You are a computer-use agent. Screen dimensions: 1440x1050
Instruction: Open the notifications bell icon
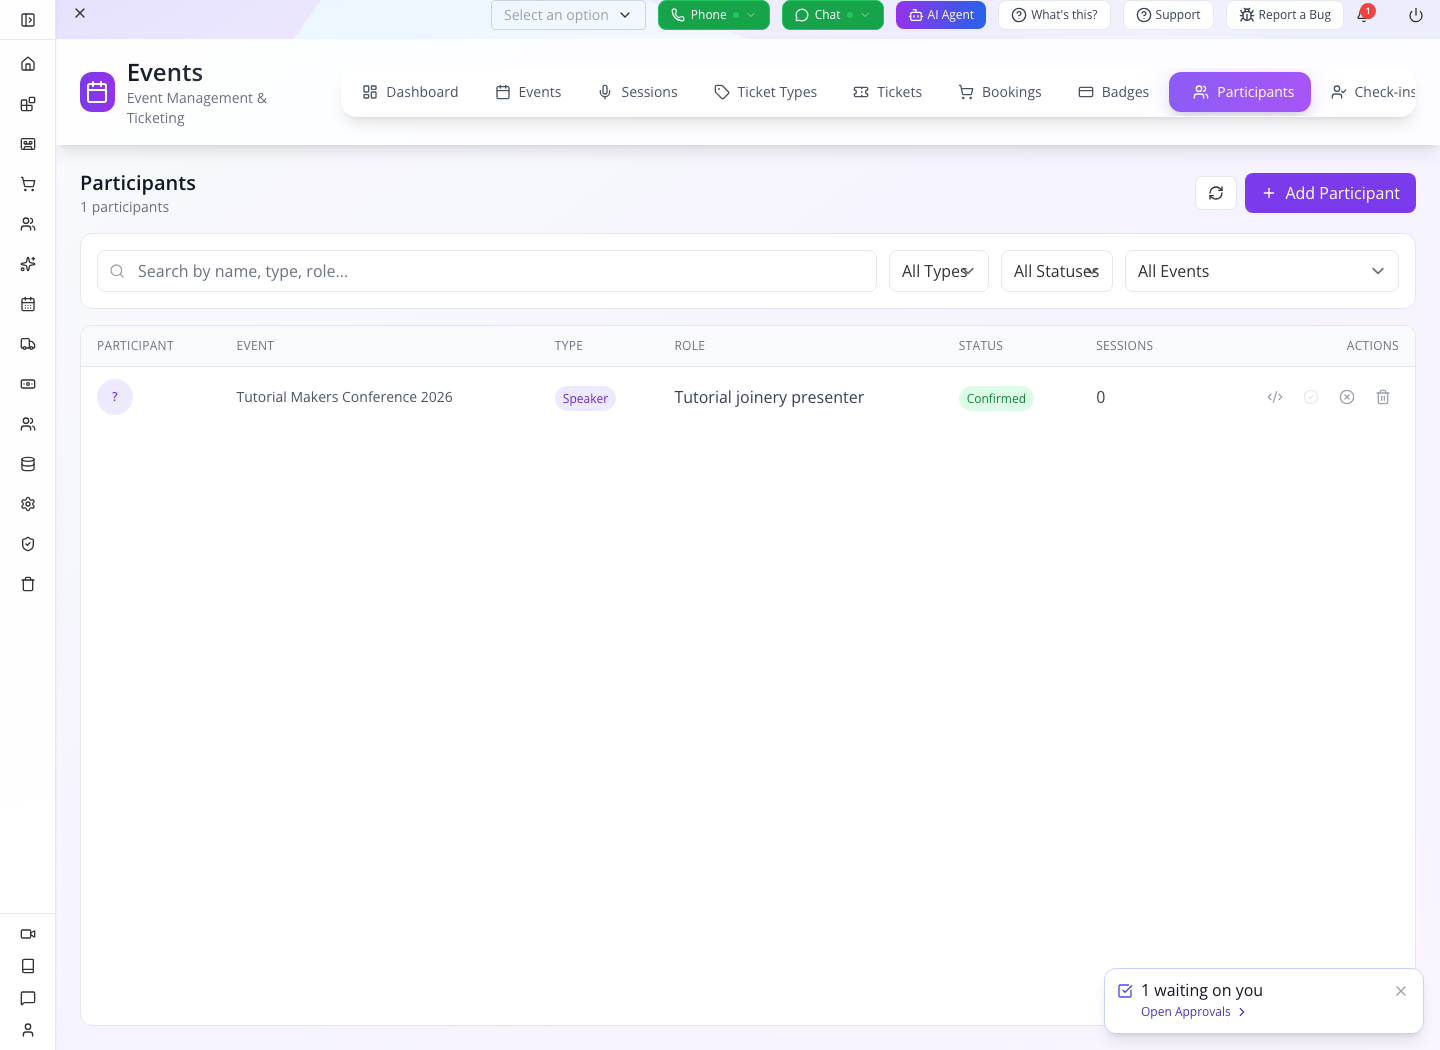tap(1363, 15)
